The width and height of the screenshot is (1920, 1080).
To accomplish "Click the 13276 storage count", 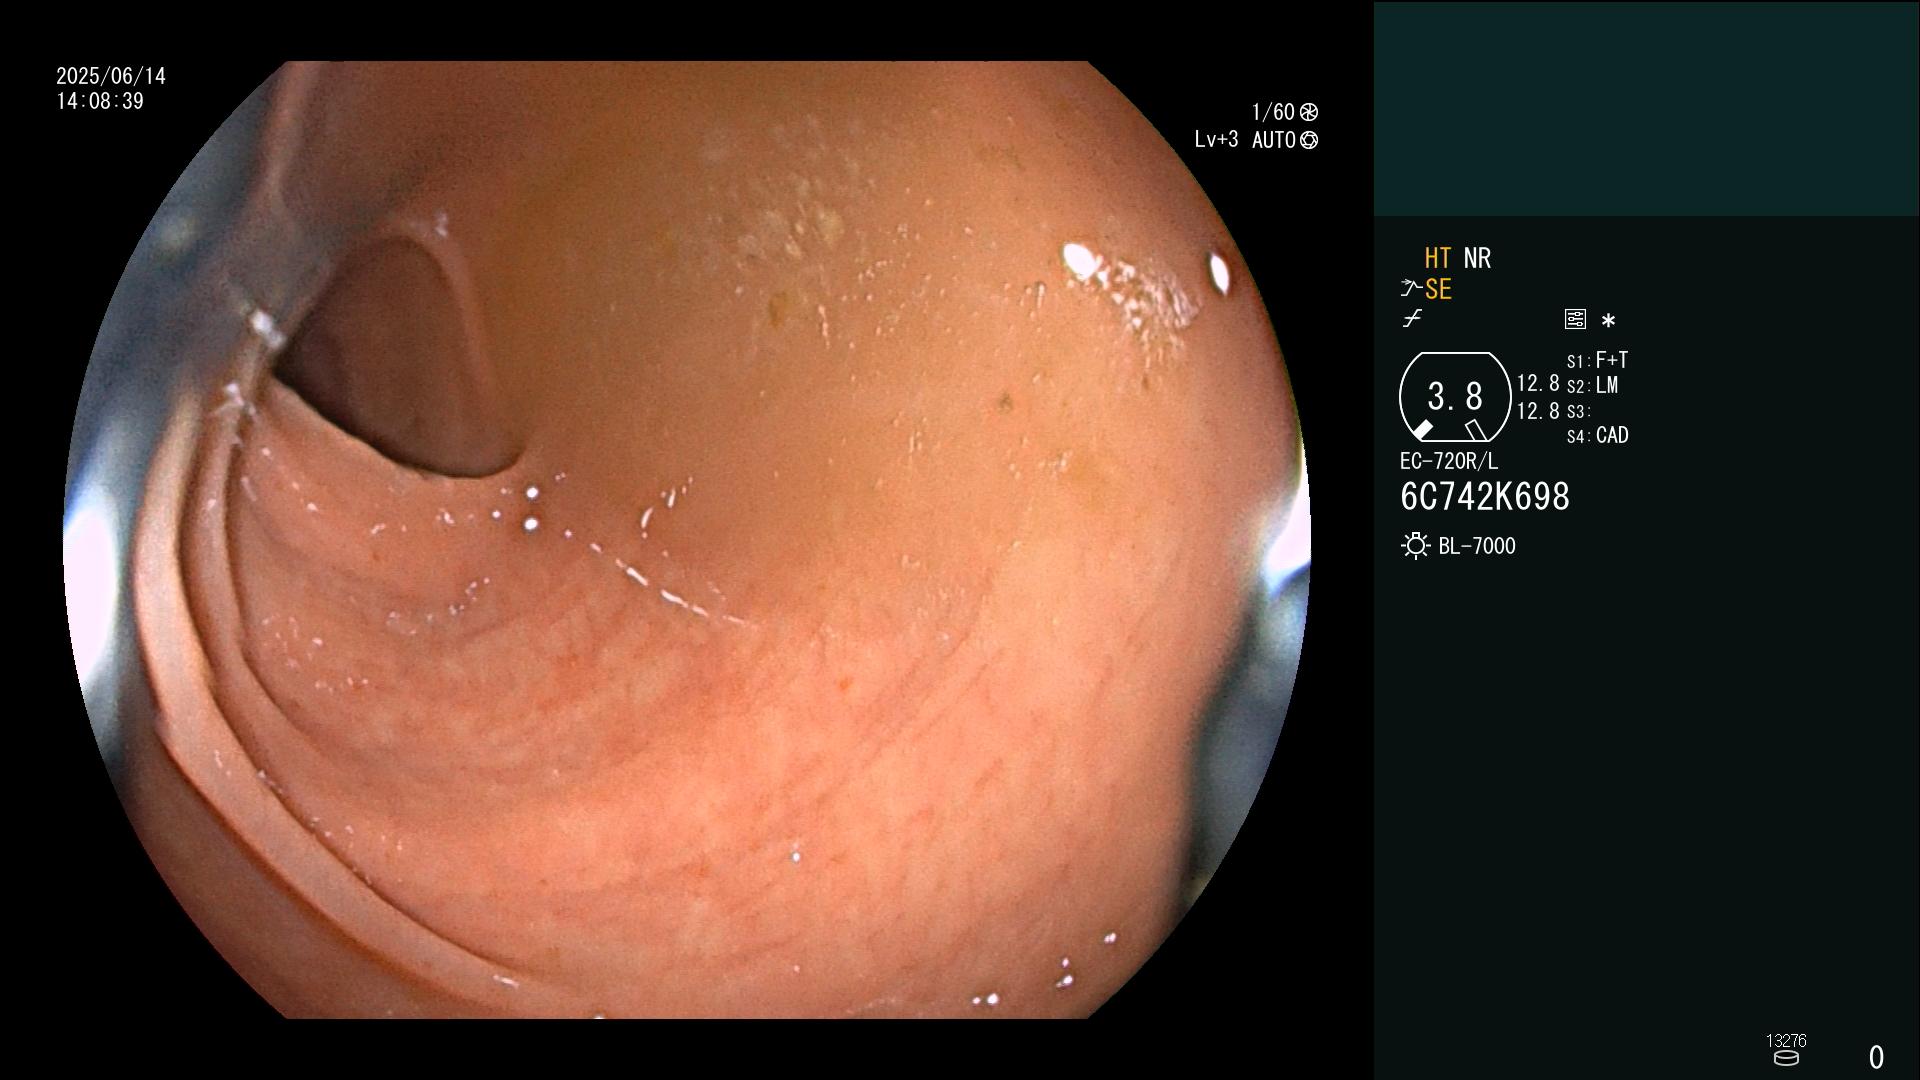I will click(x=1786, y=1041).
